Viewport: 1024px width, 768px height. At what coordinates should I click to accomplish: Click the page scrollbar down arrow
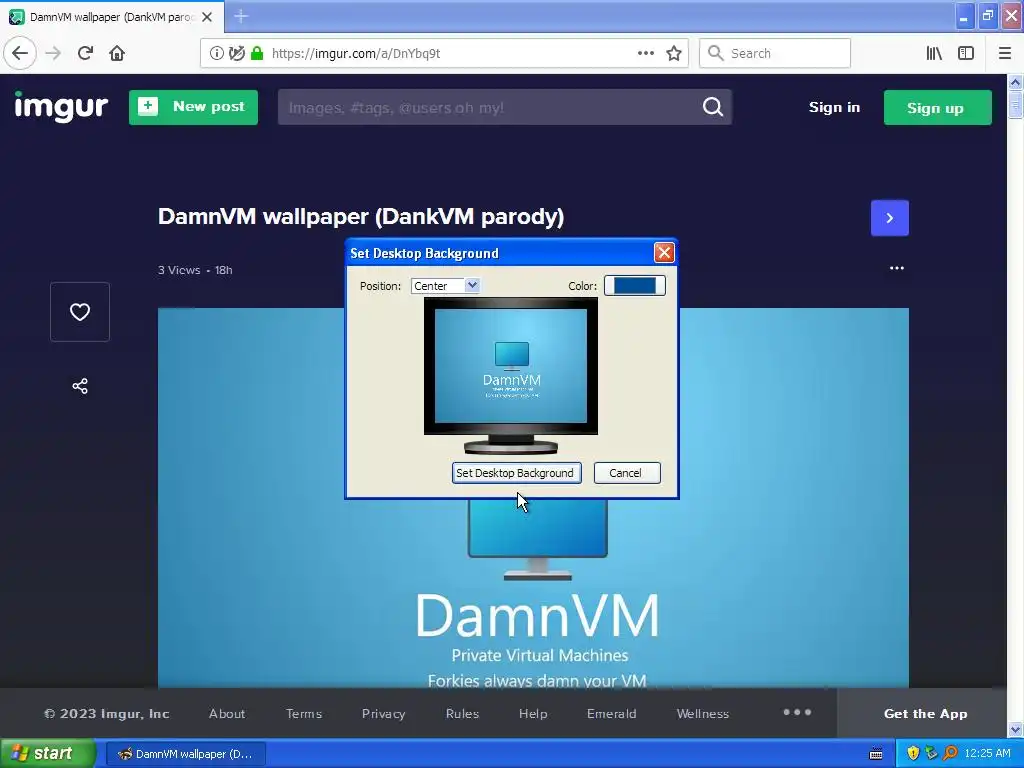click(x=1015, y=729)
